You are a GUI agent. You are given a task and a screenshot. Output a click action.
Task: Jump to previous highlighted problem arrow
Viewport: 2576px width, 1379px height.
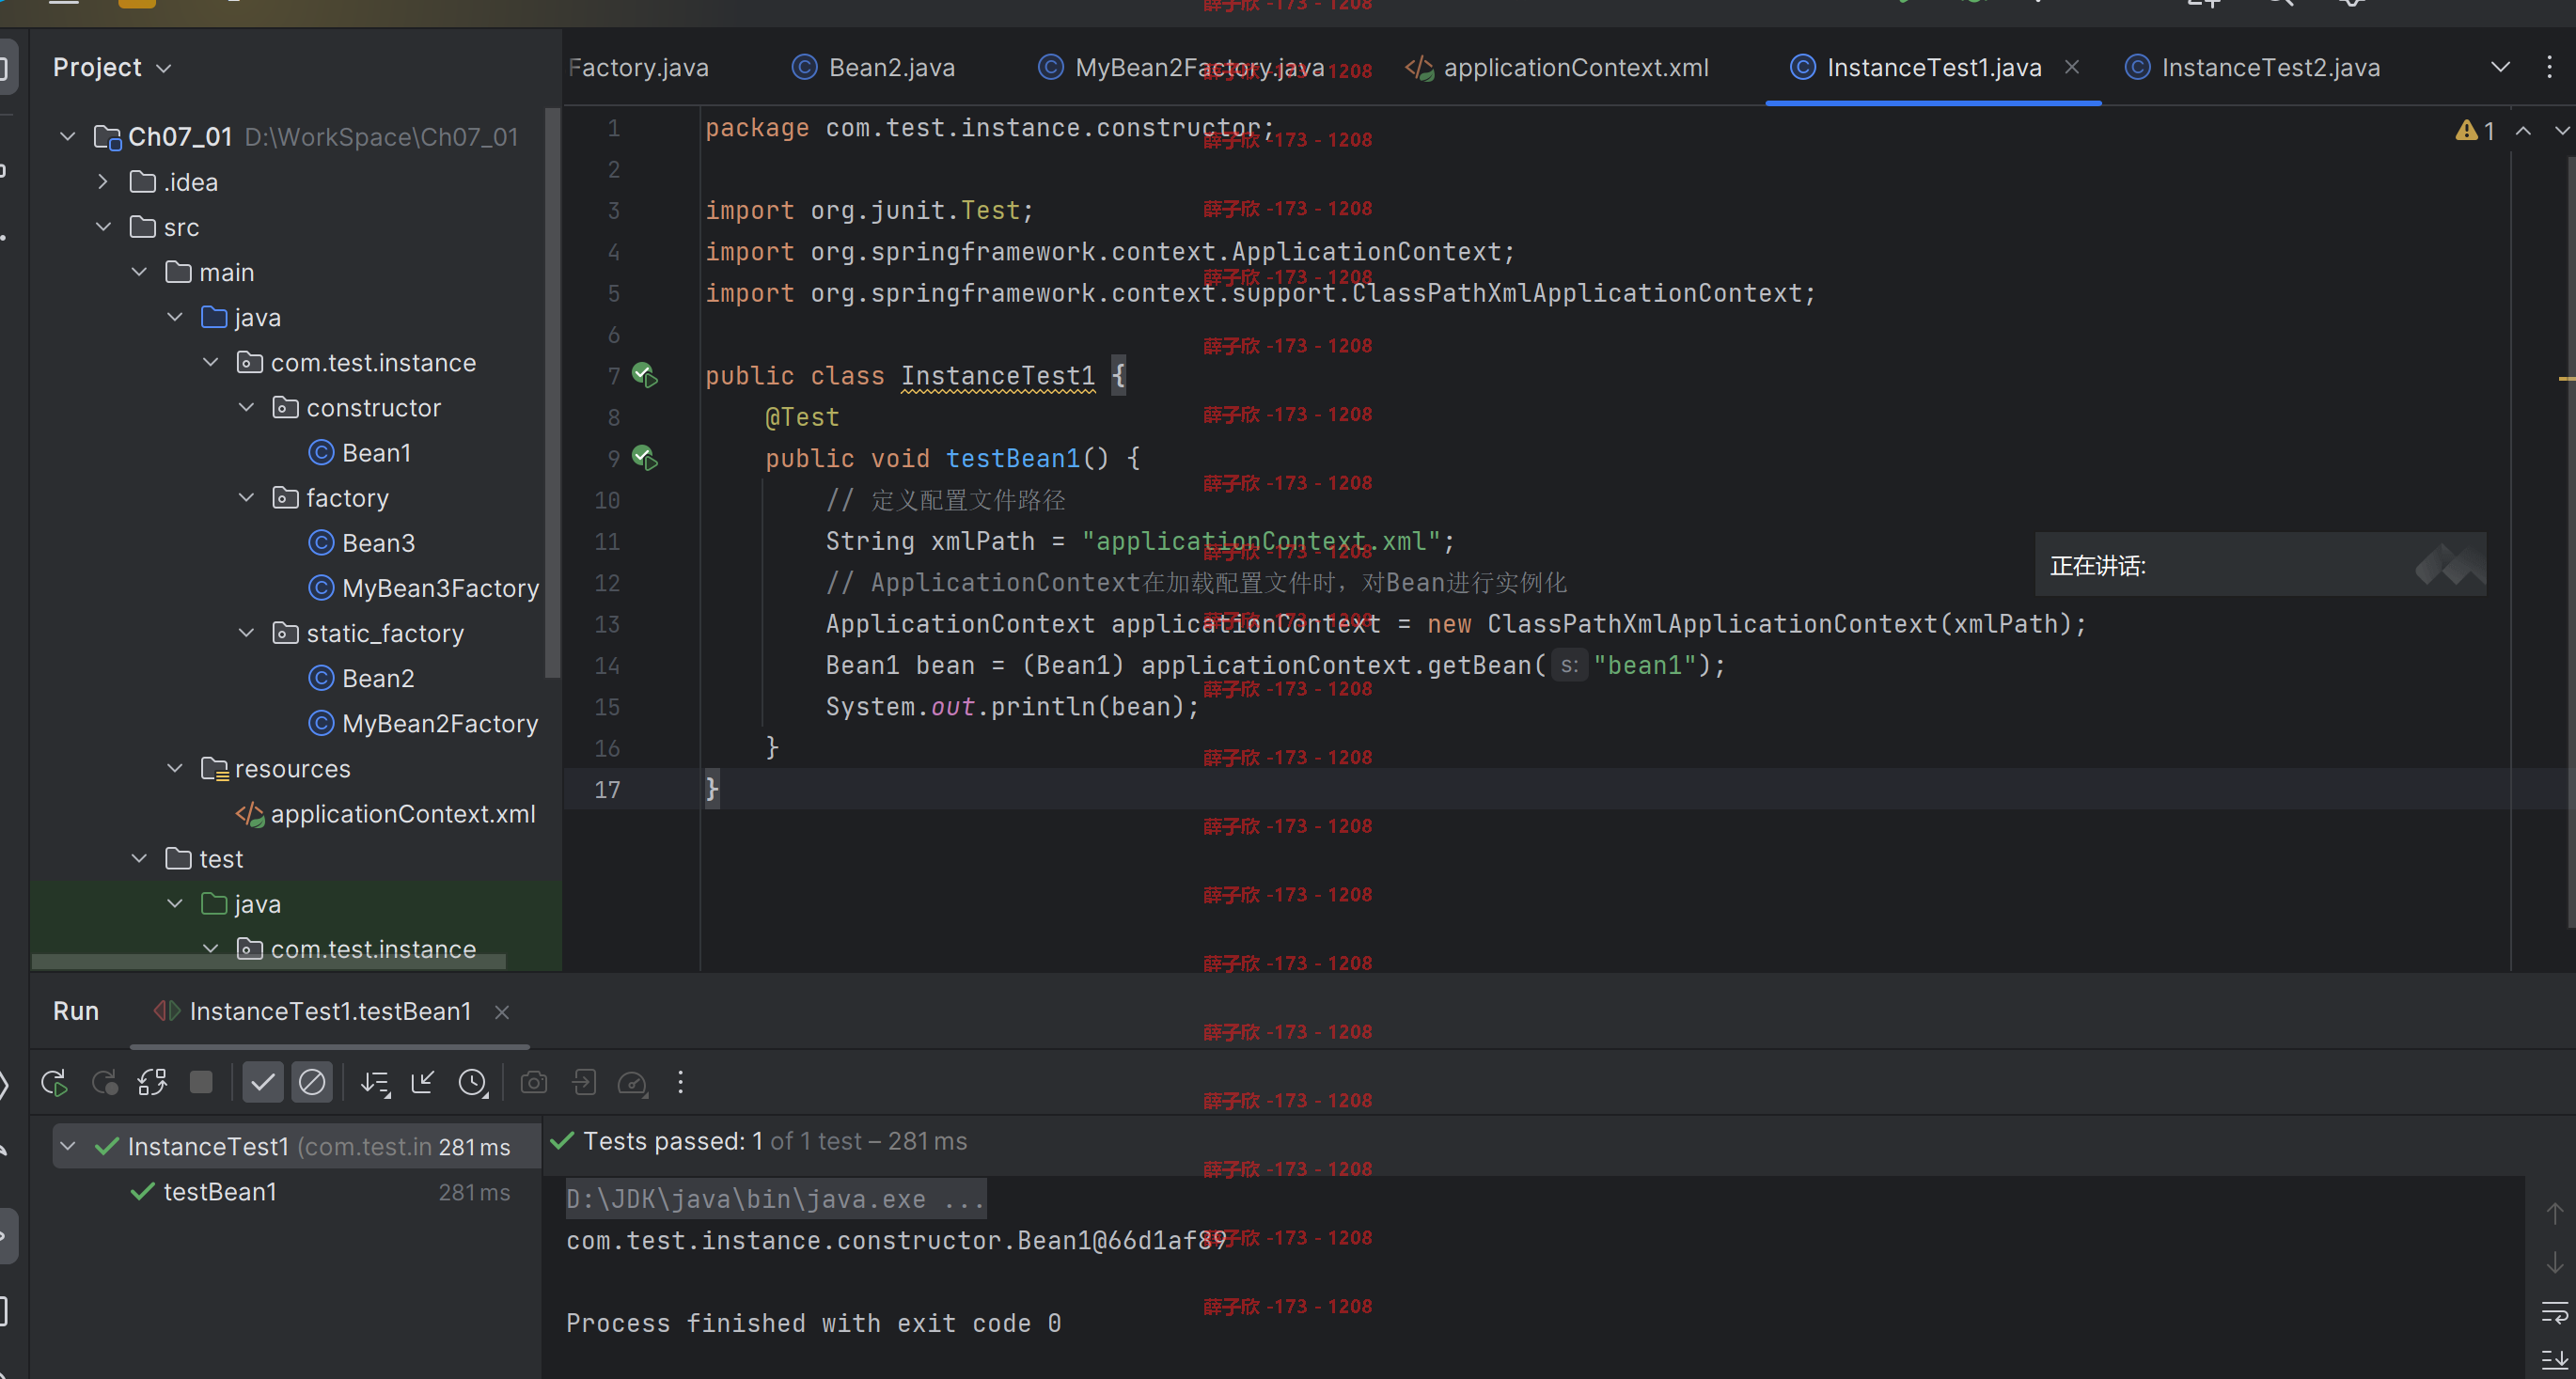[x=2523, y=131]
